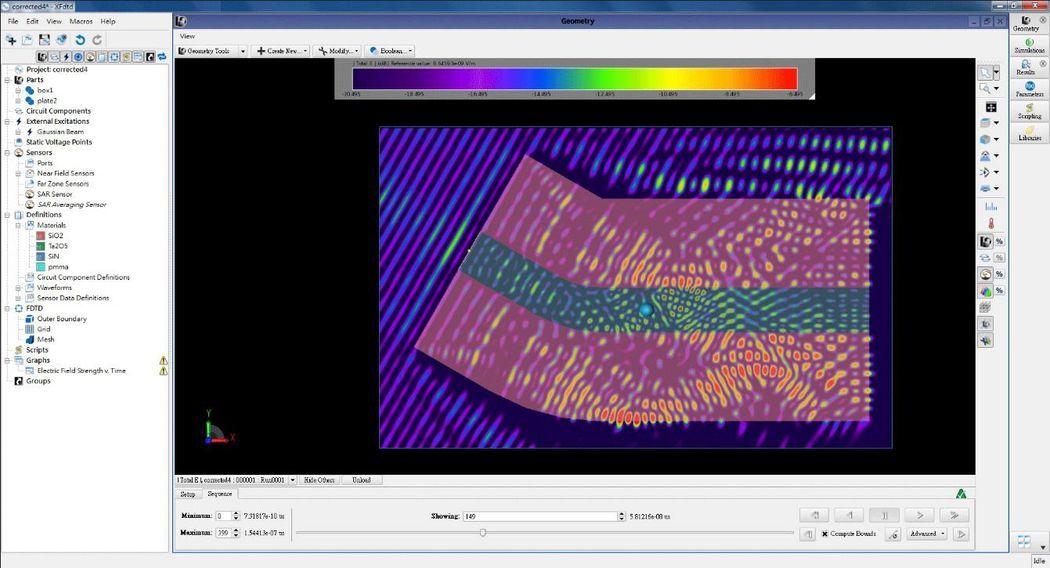Toggle circuit components visibility in the view toolbar
The width and height of the screenshot is (1050, 568).
pos(986,258)
